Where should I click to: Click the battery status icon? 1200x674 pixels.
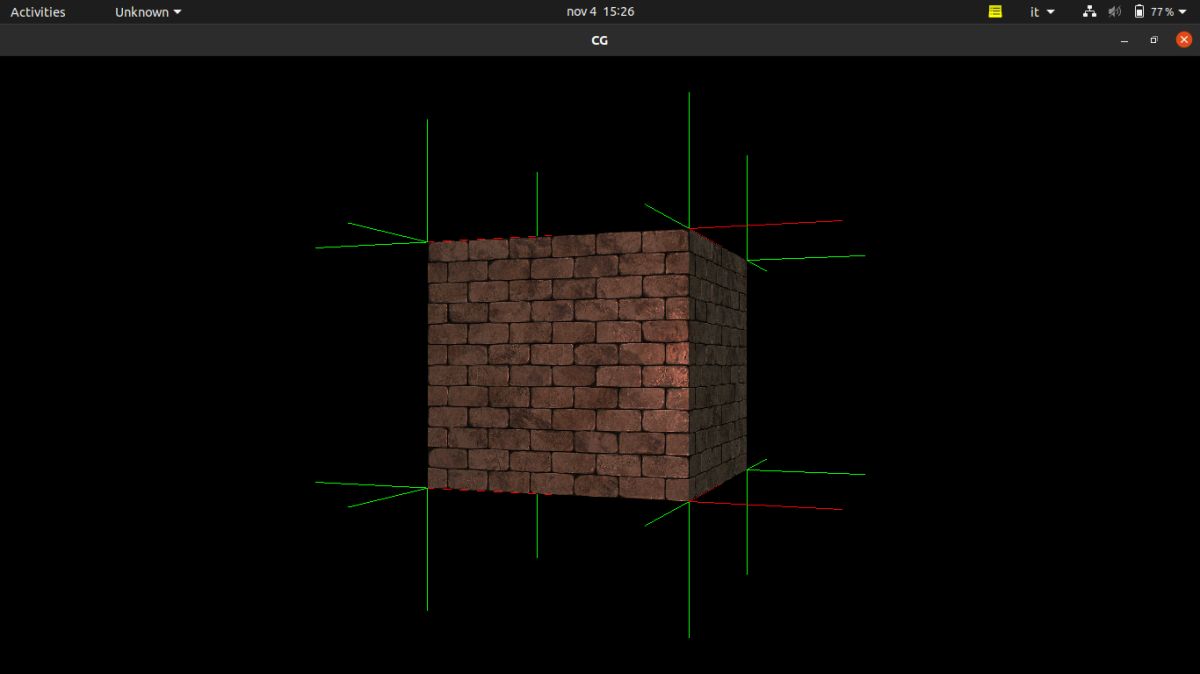pyautogui.click(x=1140, y=12)
